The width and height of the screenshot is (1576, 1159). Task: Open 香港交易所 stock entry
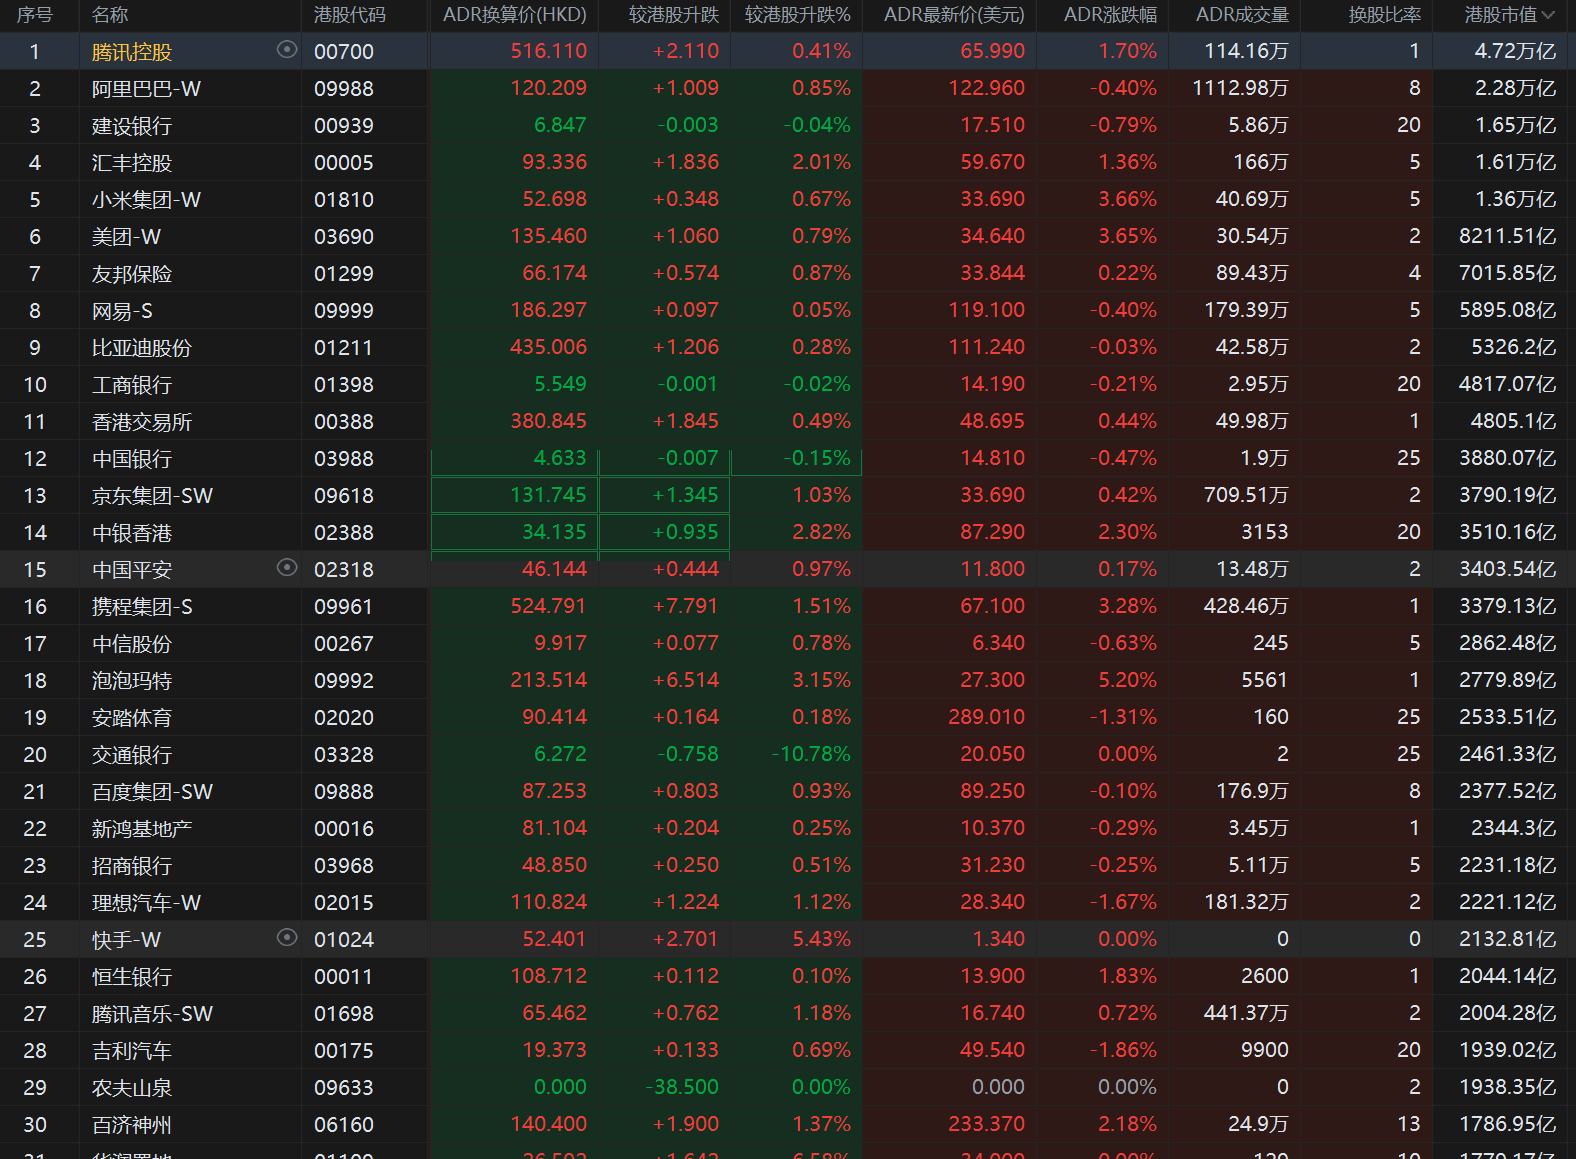[142, 421]
